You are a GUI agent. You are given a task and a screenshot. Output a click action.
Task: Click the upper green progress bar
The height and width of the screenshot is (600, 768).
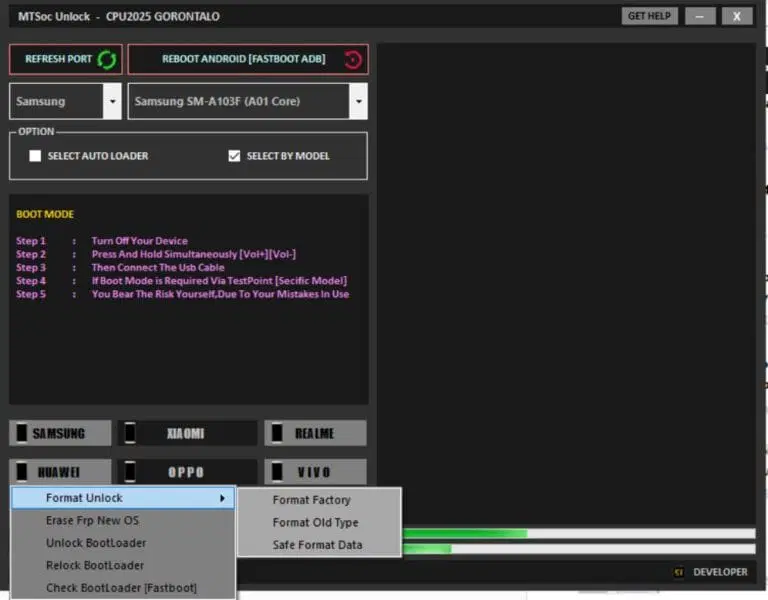click(579, 533)
